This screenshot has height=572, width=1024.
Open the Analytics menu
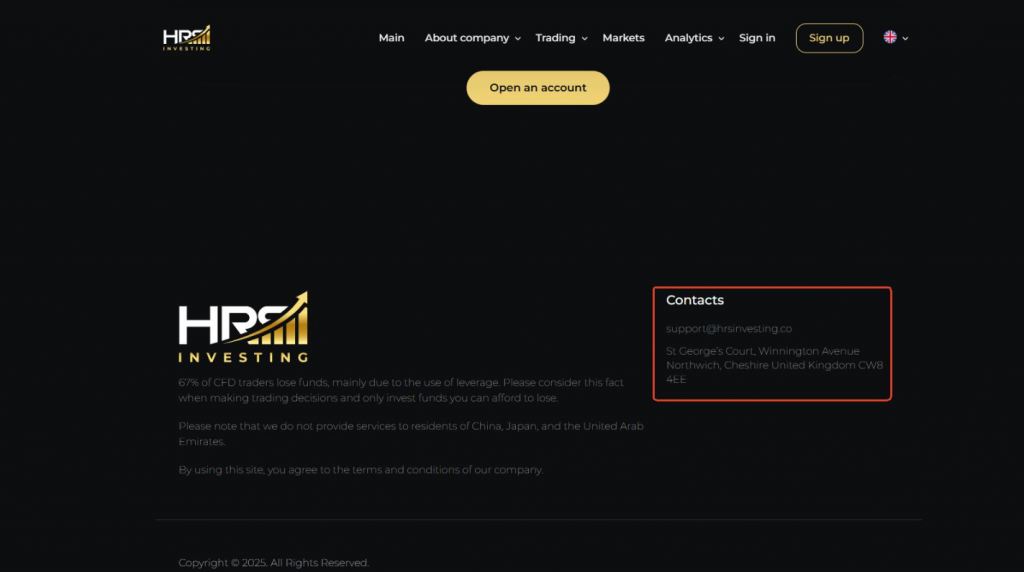[688, 38]
